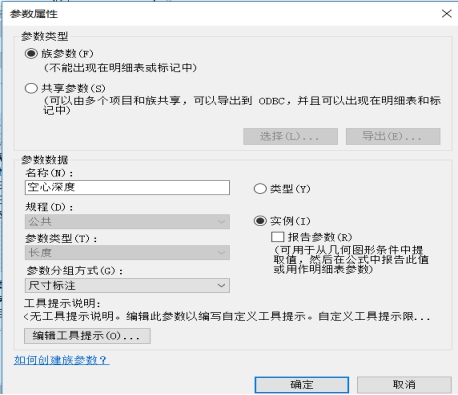Viewport: 458px width, 395px height.
Task: Click the tooltip description text starting 无工具提示说明
Action: click(x=227, y=316)
